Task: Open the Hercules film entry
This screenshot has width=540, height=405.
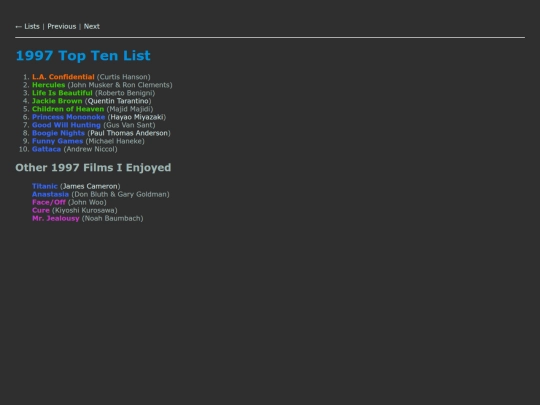Action: [x=49, y=85]
